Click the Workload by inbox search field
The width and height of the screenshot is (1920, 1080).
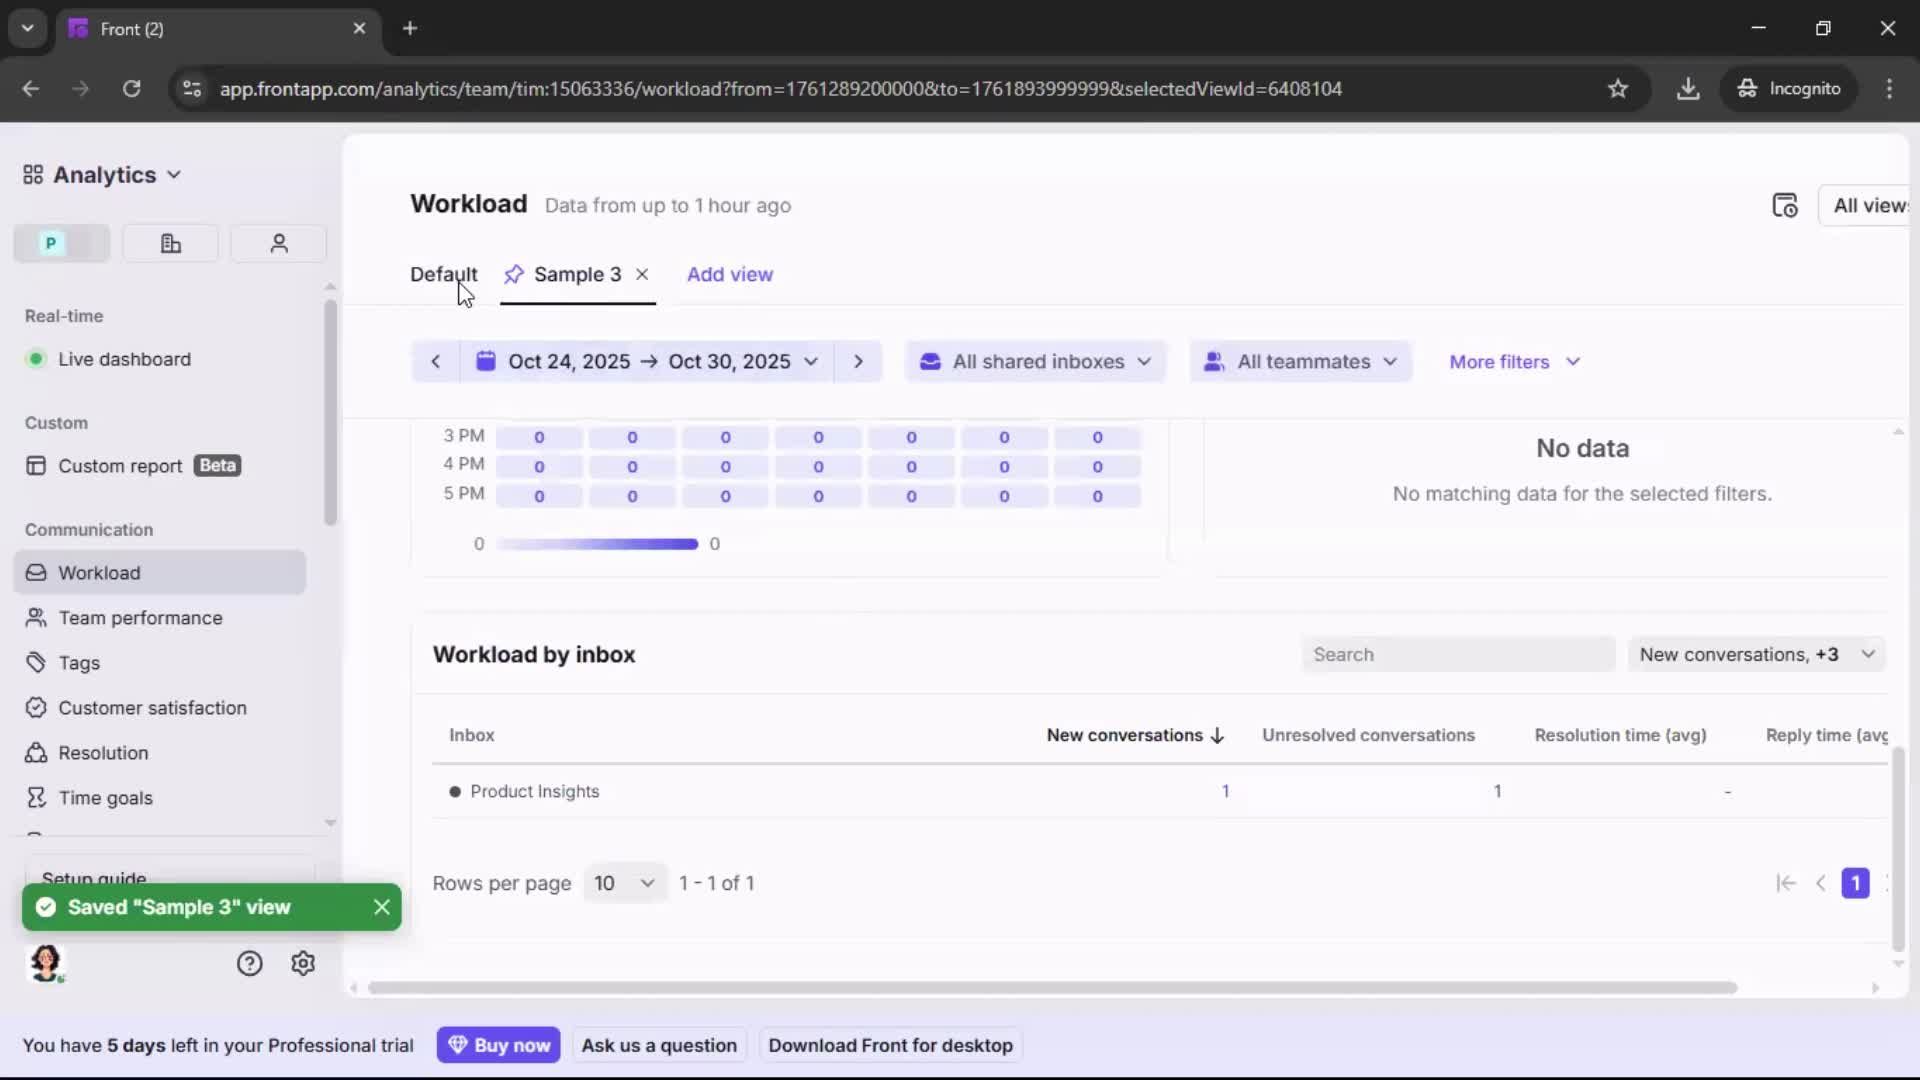click(x=1456, y=654)
